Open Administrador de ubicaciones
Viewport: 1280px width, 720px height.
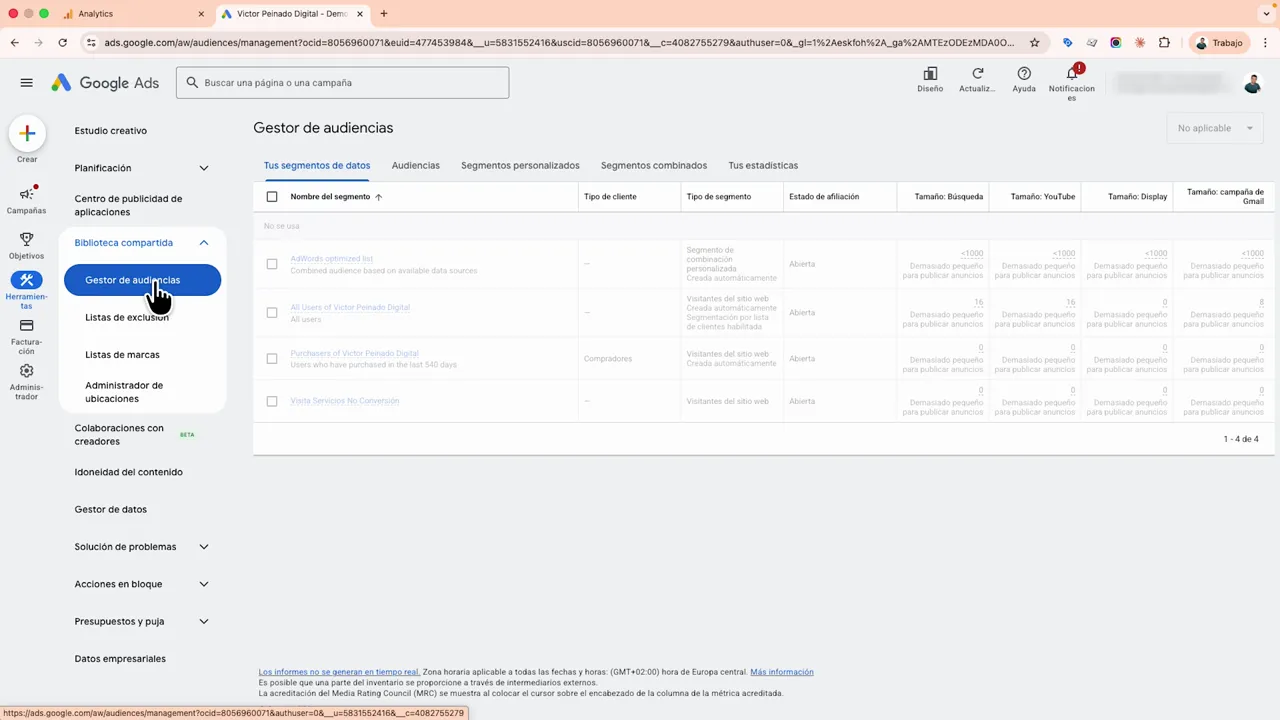pyautogui.click(x=124, y=392)
